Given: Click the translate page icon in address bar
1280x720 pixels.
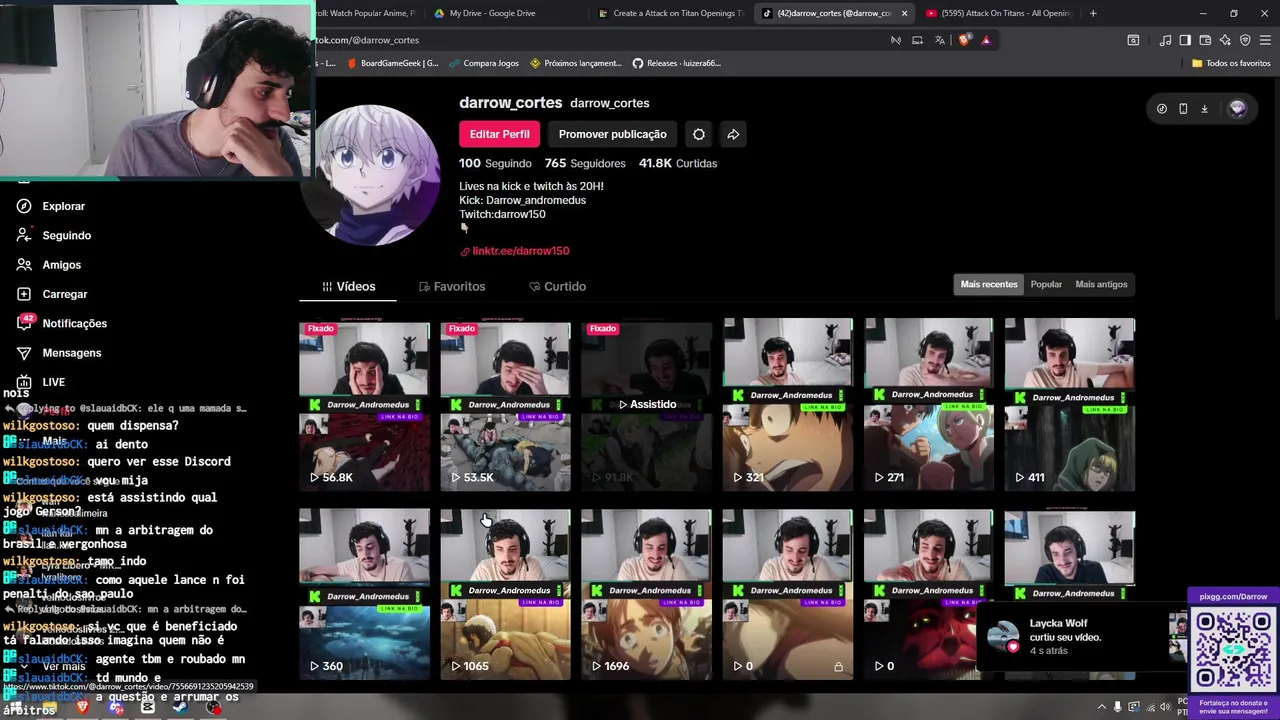Looking at the screenshot, I should [x=940, y=40].
